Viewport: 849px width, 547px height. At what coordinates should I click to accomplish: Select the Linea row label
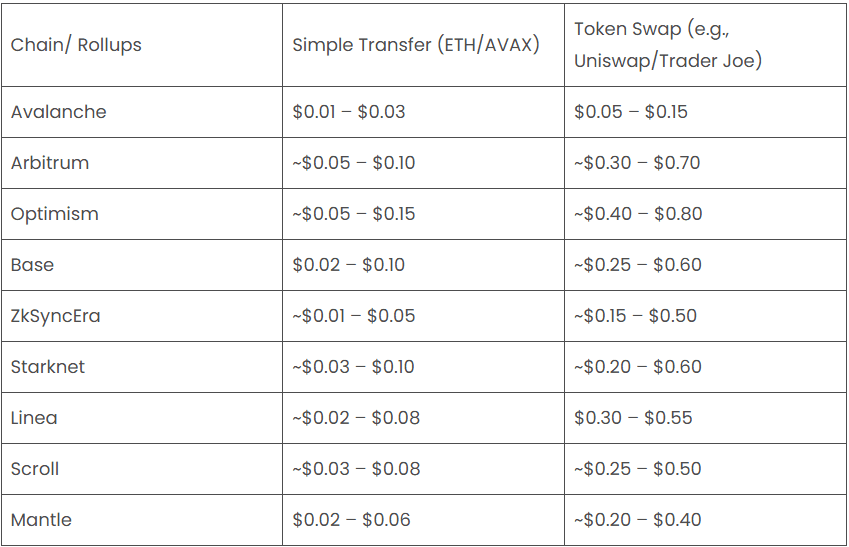34,418
